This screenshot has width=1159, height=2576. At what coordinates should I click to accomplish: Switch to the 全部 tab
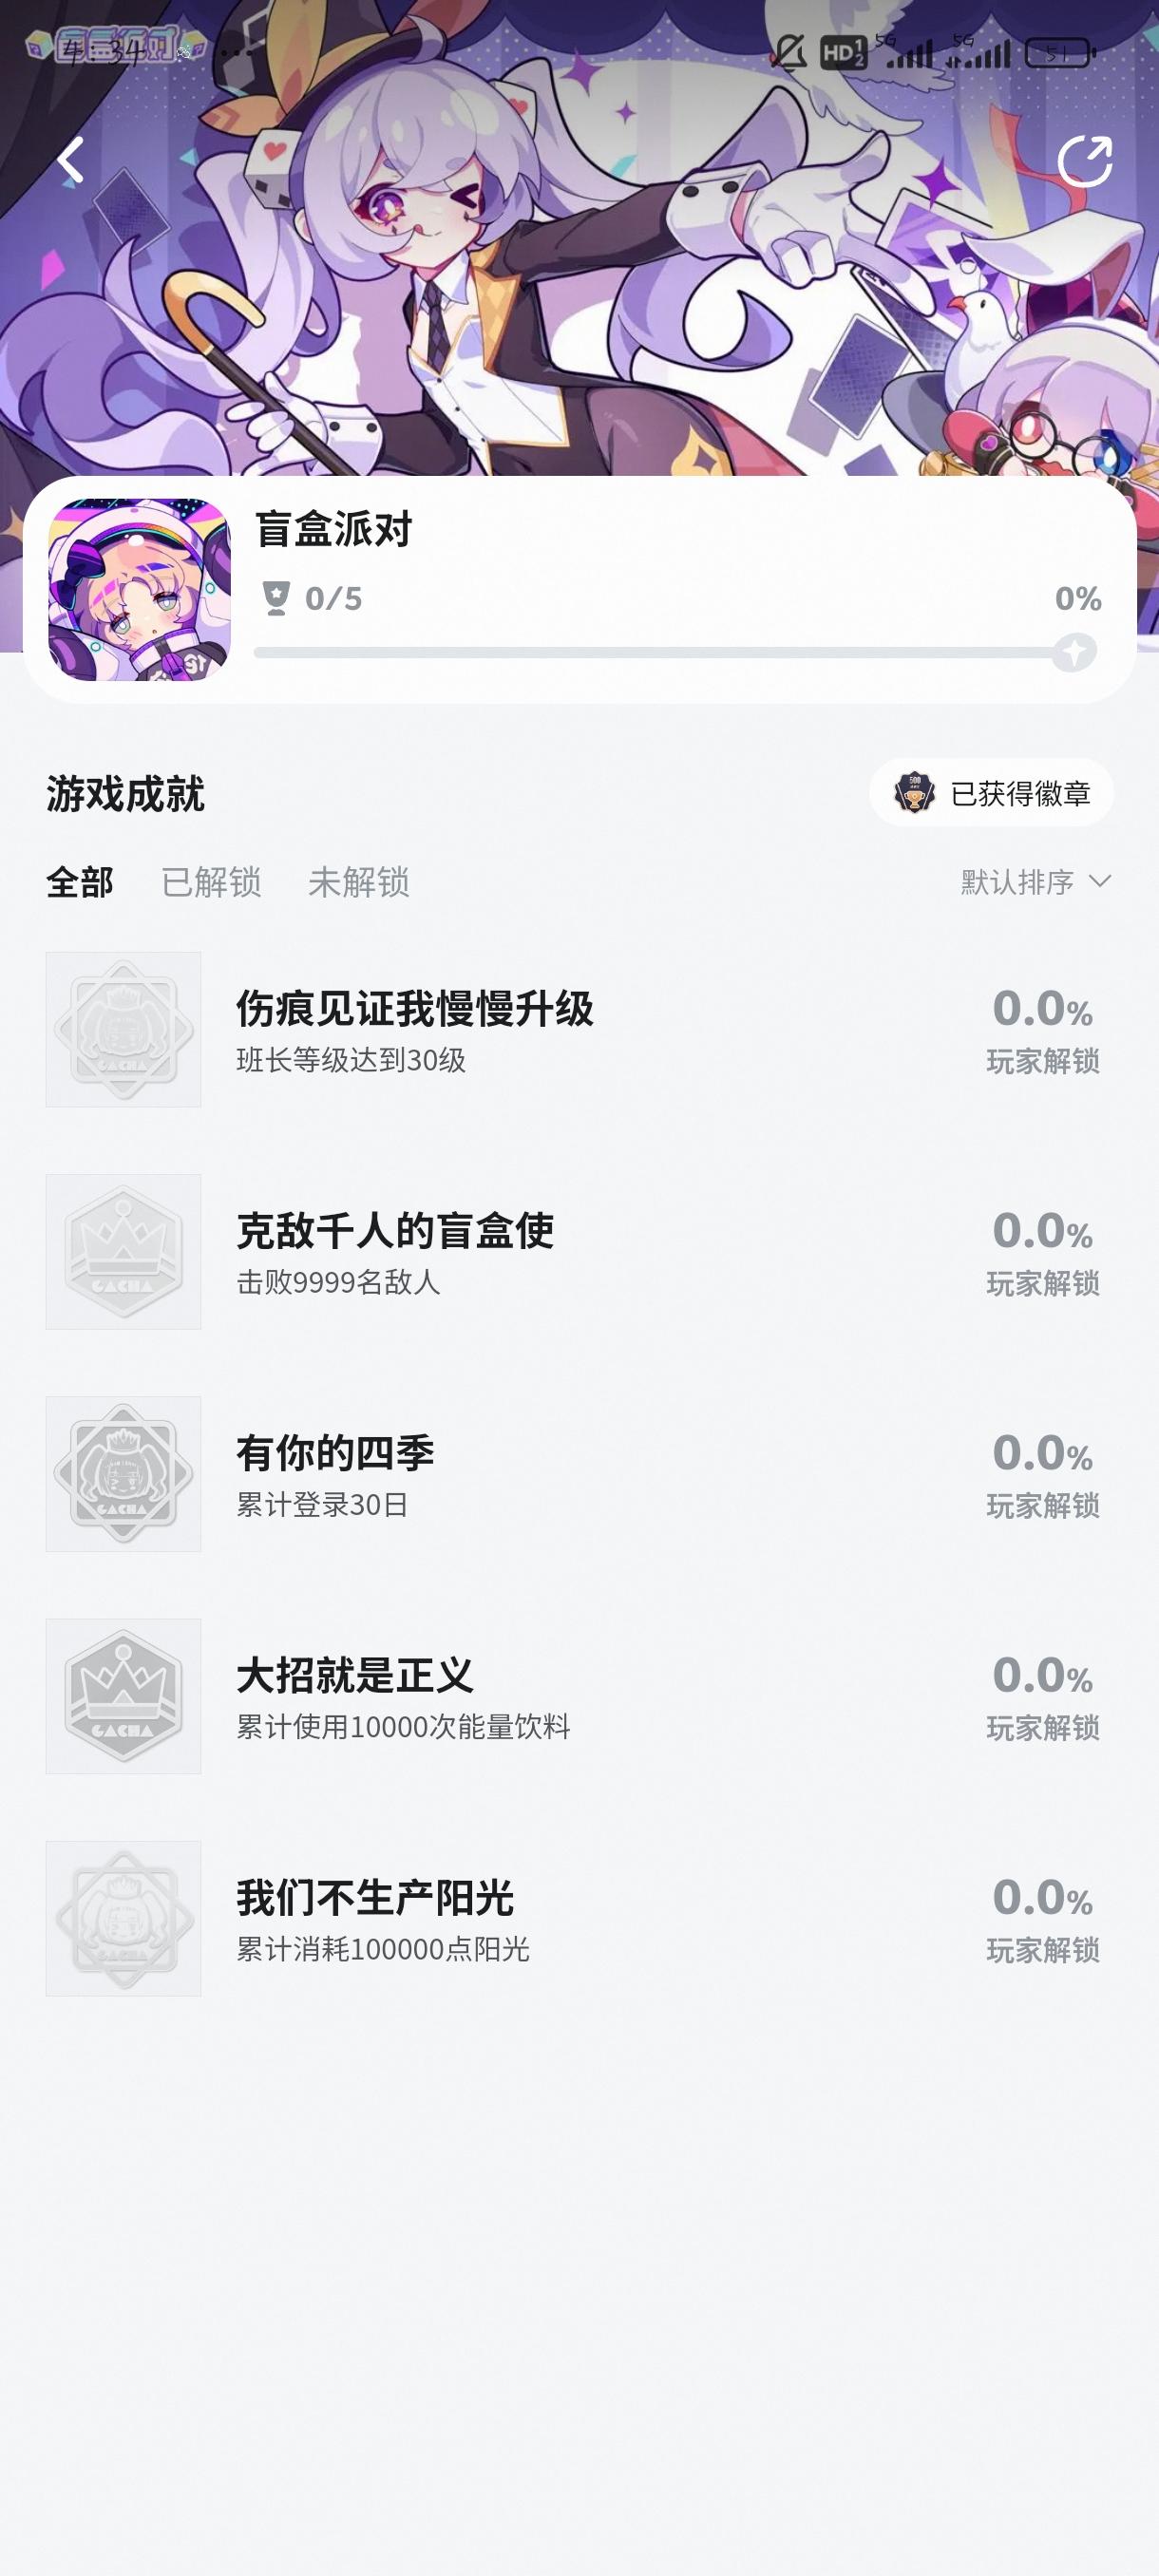pyautogui.click(x=80, y=882)
